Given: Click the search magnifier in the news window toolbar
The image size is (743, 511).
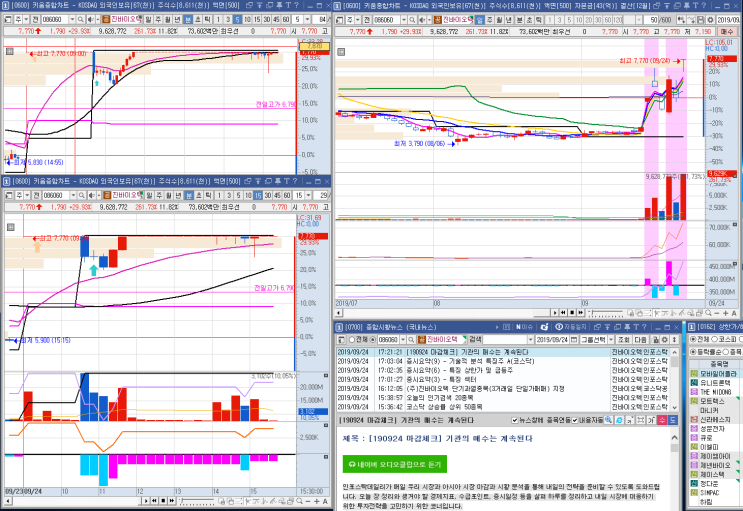Looking at the screenshot, I should point(412,340).
